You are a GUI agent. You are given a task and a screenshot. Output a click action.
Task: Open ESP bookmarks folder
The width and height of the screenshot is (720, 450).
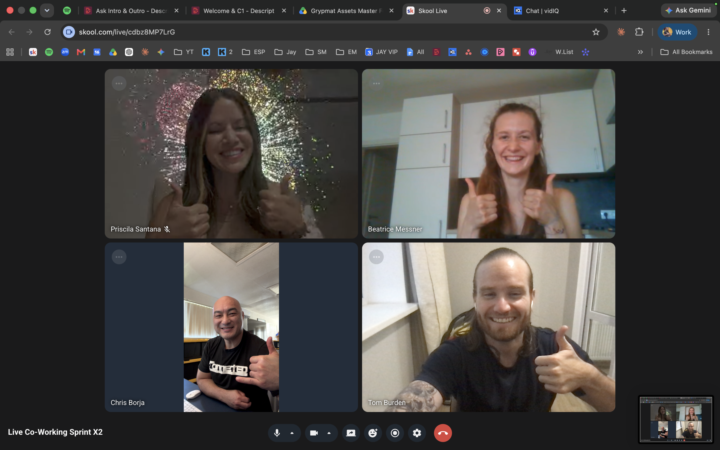tap(253, 52)
